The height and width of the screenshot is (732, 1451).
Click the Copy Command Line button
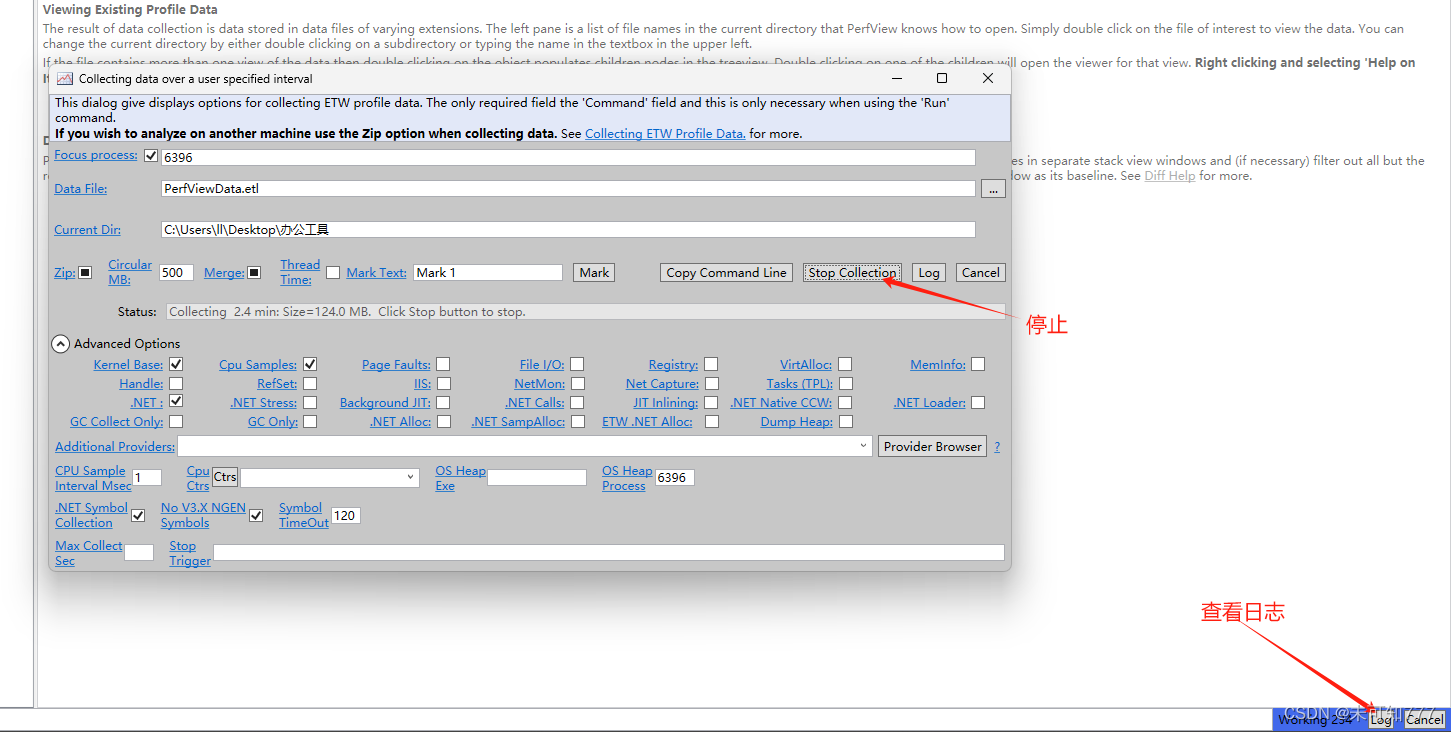727,272
